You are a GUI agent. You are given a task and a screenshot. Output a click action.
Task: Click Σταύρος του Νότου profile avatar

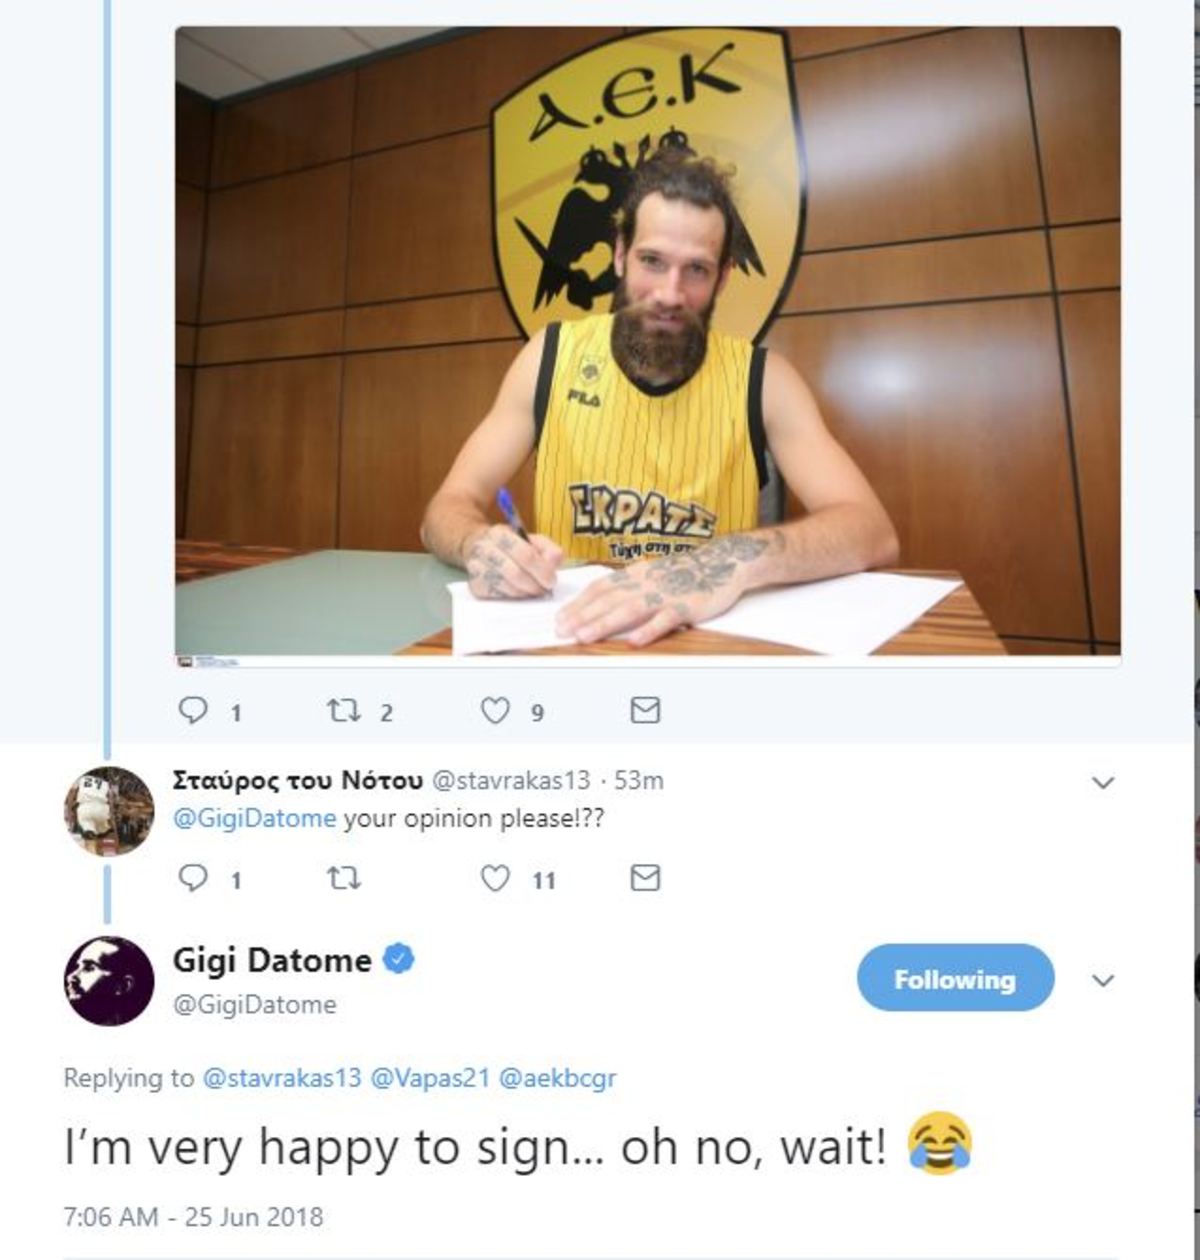tap(109, 811)
